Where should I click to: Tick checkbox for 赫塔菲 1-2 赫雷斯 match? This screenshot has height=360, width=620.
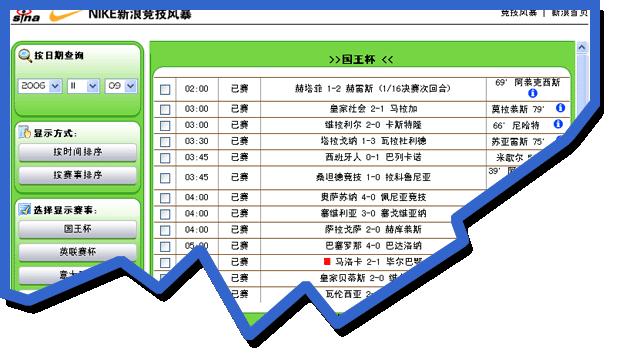(x=165, y=89)
